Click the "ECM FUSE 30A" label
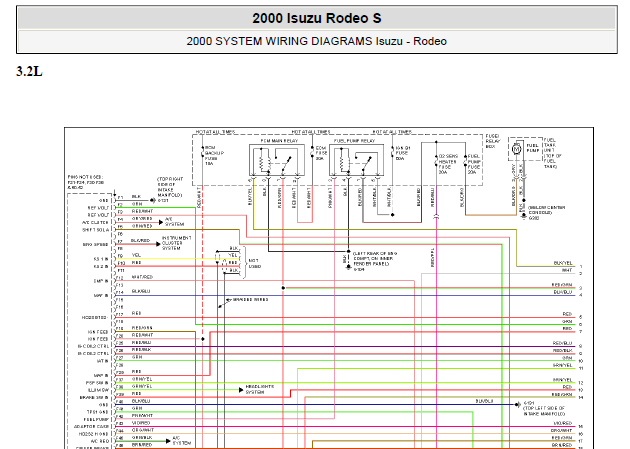This screenshot has height=449, width=630. pyautogui.click(x=321, y=153)
